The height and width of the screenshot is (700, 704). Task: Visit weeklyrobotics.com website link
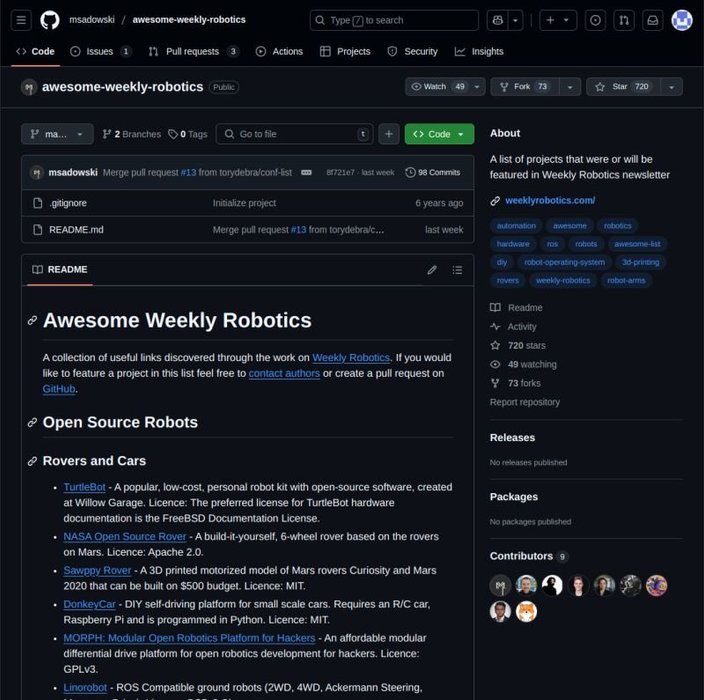point(550,200)
